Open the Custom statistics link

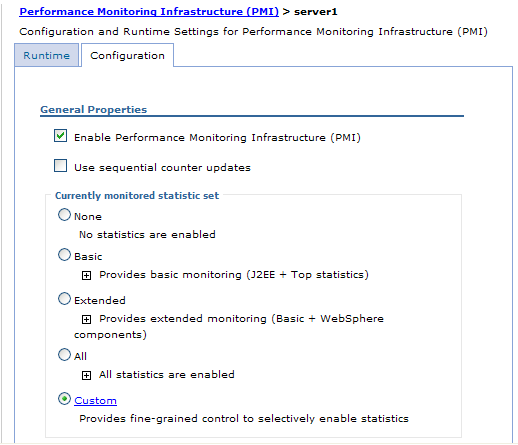click(x=95, y=400)
